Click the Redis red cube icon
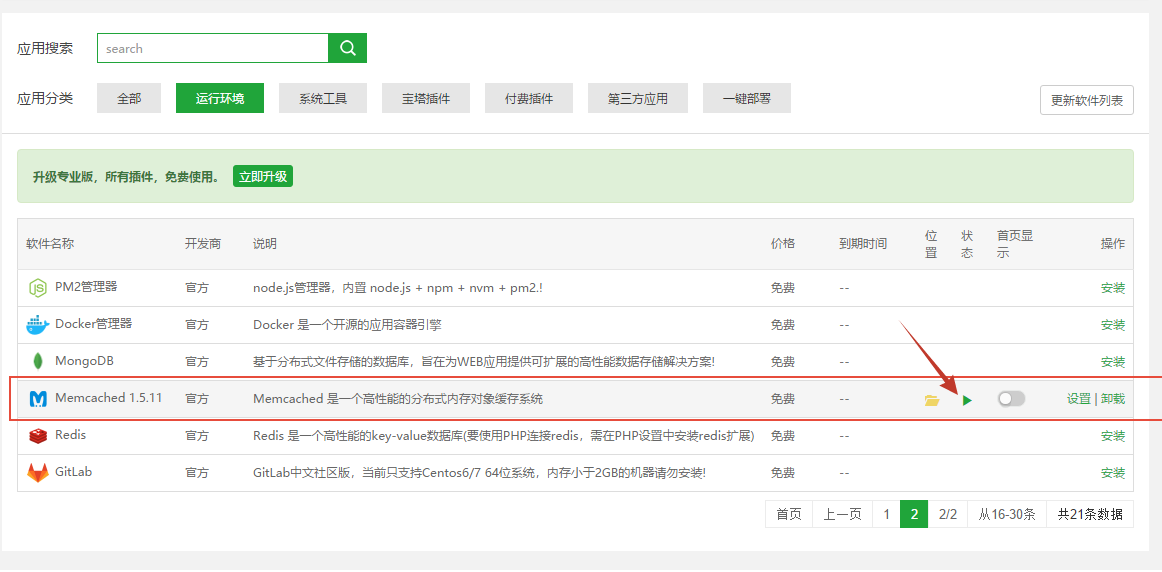This screenshot has height=572, width=1162. click(37, 436)
